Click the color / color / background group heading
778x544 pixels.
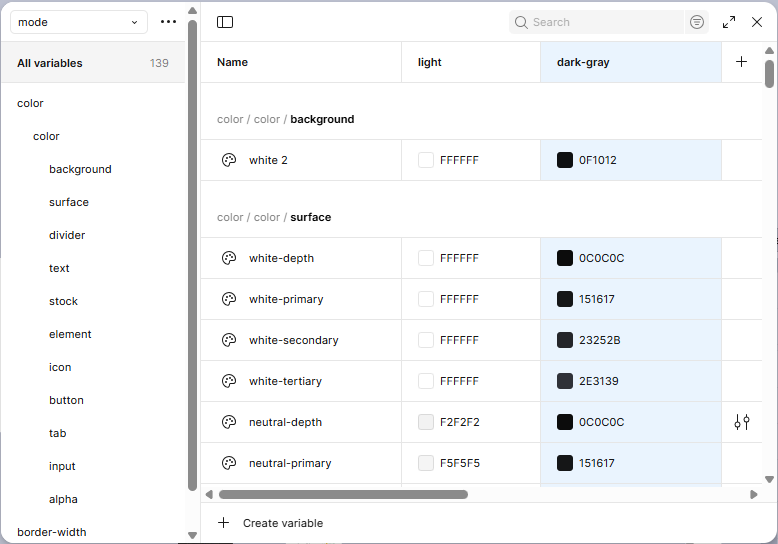click(285, 119)
